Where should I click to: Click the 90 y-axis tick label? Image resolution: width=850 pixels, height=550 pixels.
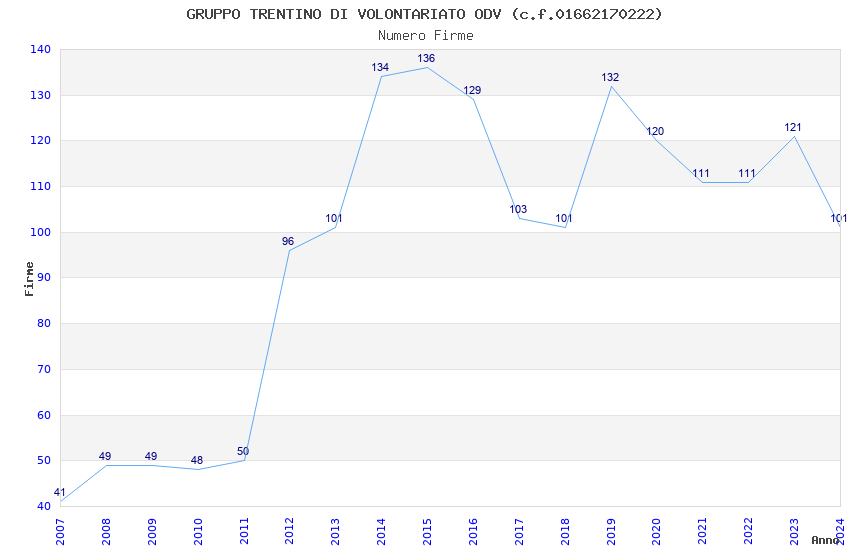tap(44, 278)
